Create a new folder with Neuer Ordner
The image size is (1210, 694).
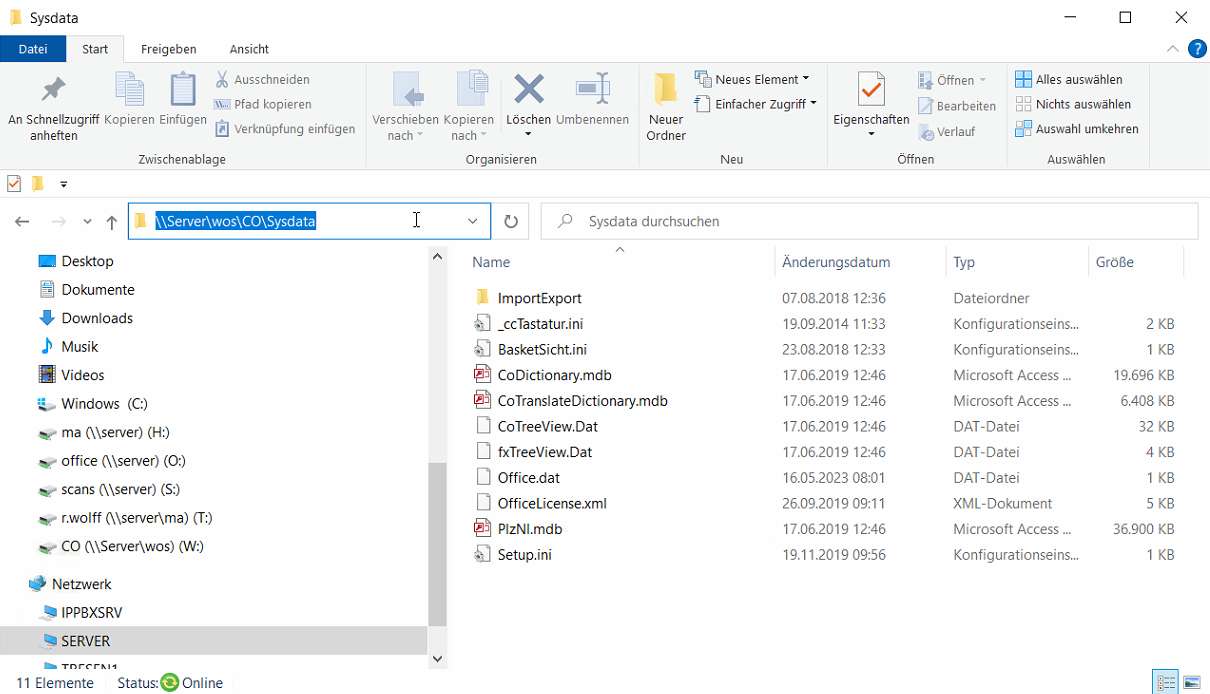(666, 108)
